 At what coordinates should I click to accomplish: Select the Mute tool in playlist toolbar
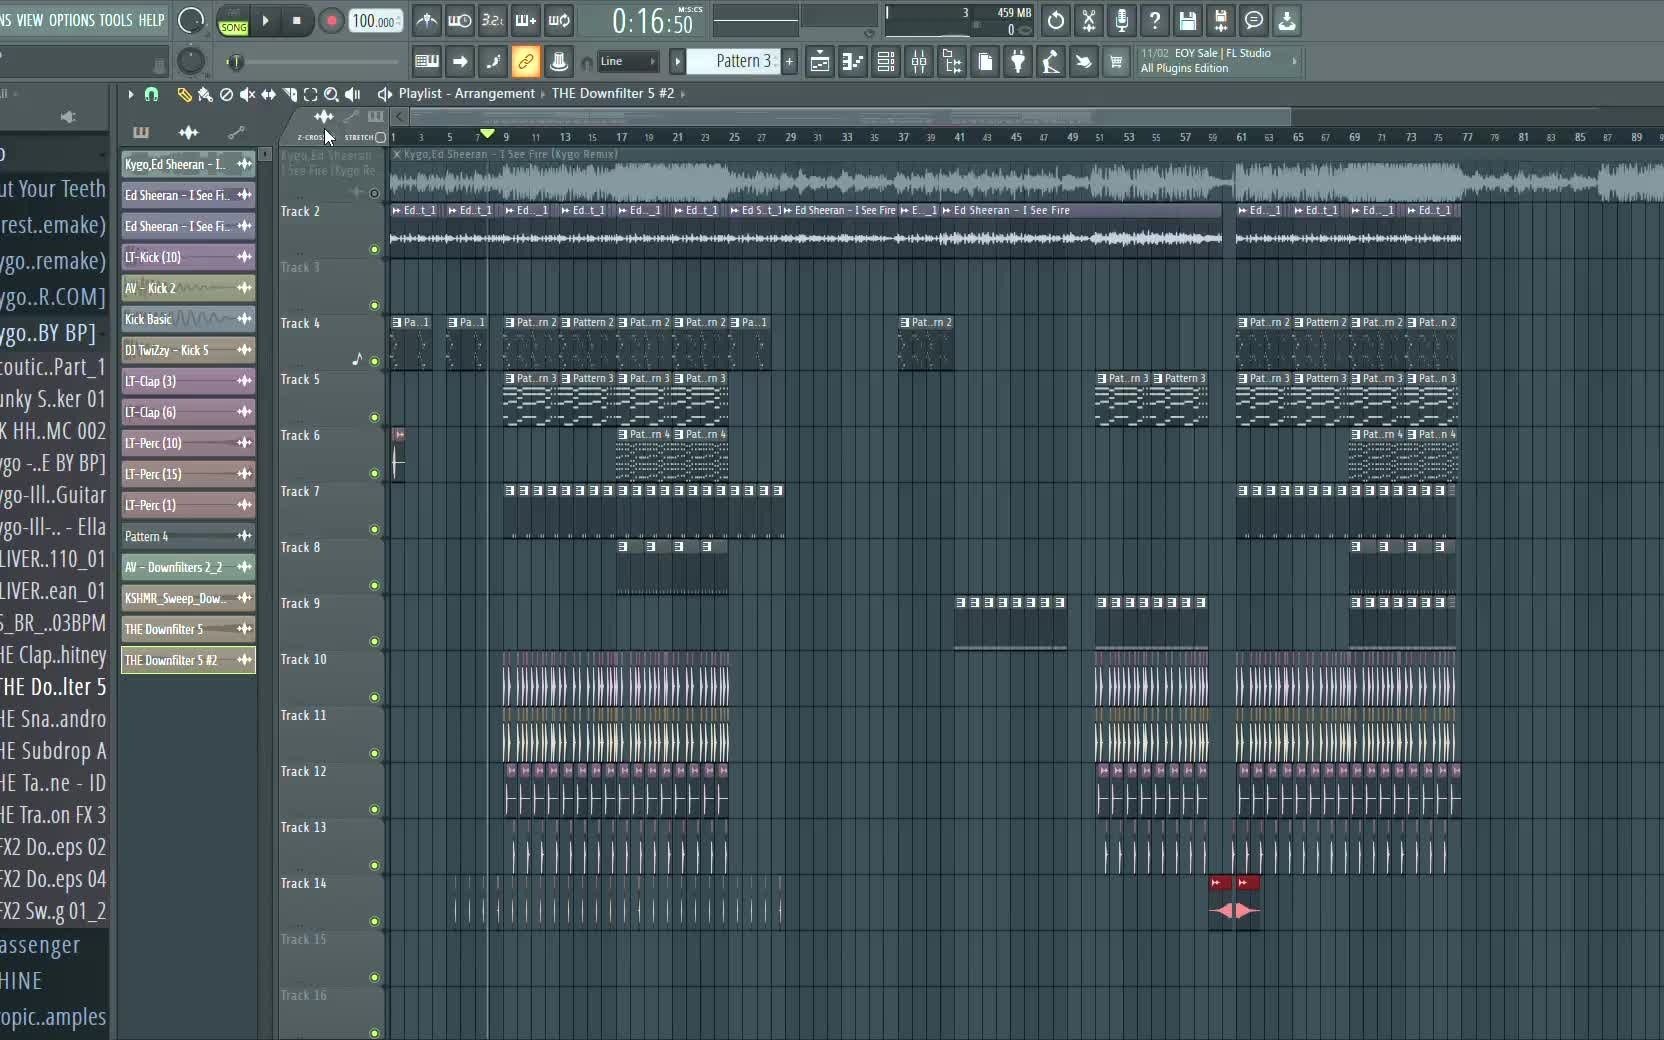248,96
